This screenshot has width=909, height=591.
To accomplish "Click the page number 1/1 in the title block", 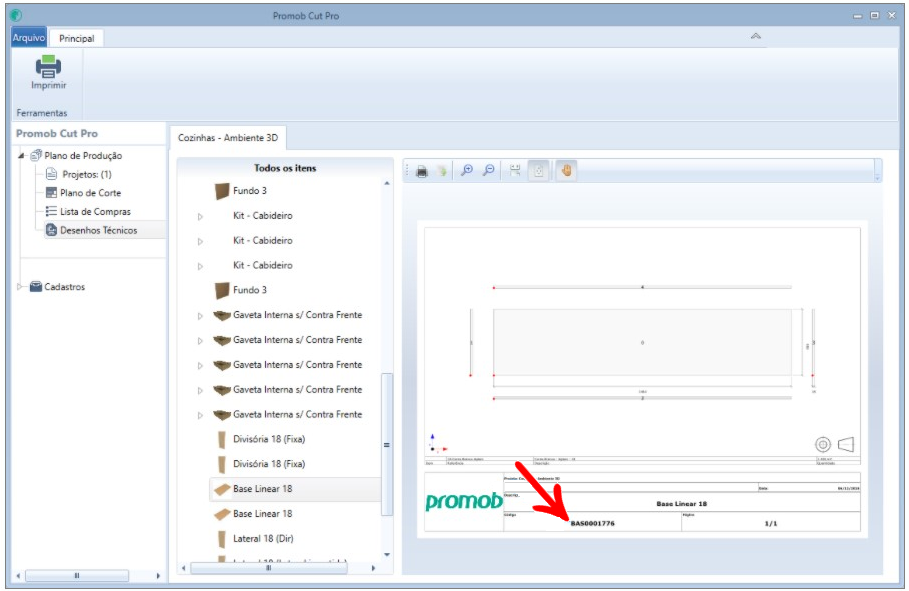I will click(771, 523).
